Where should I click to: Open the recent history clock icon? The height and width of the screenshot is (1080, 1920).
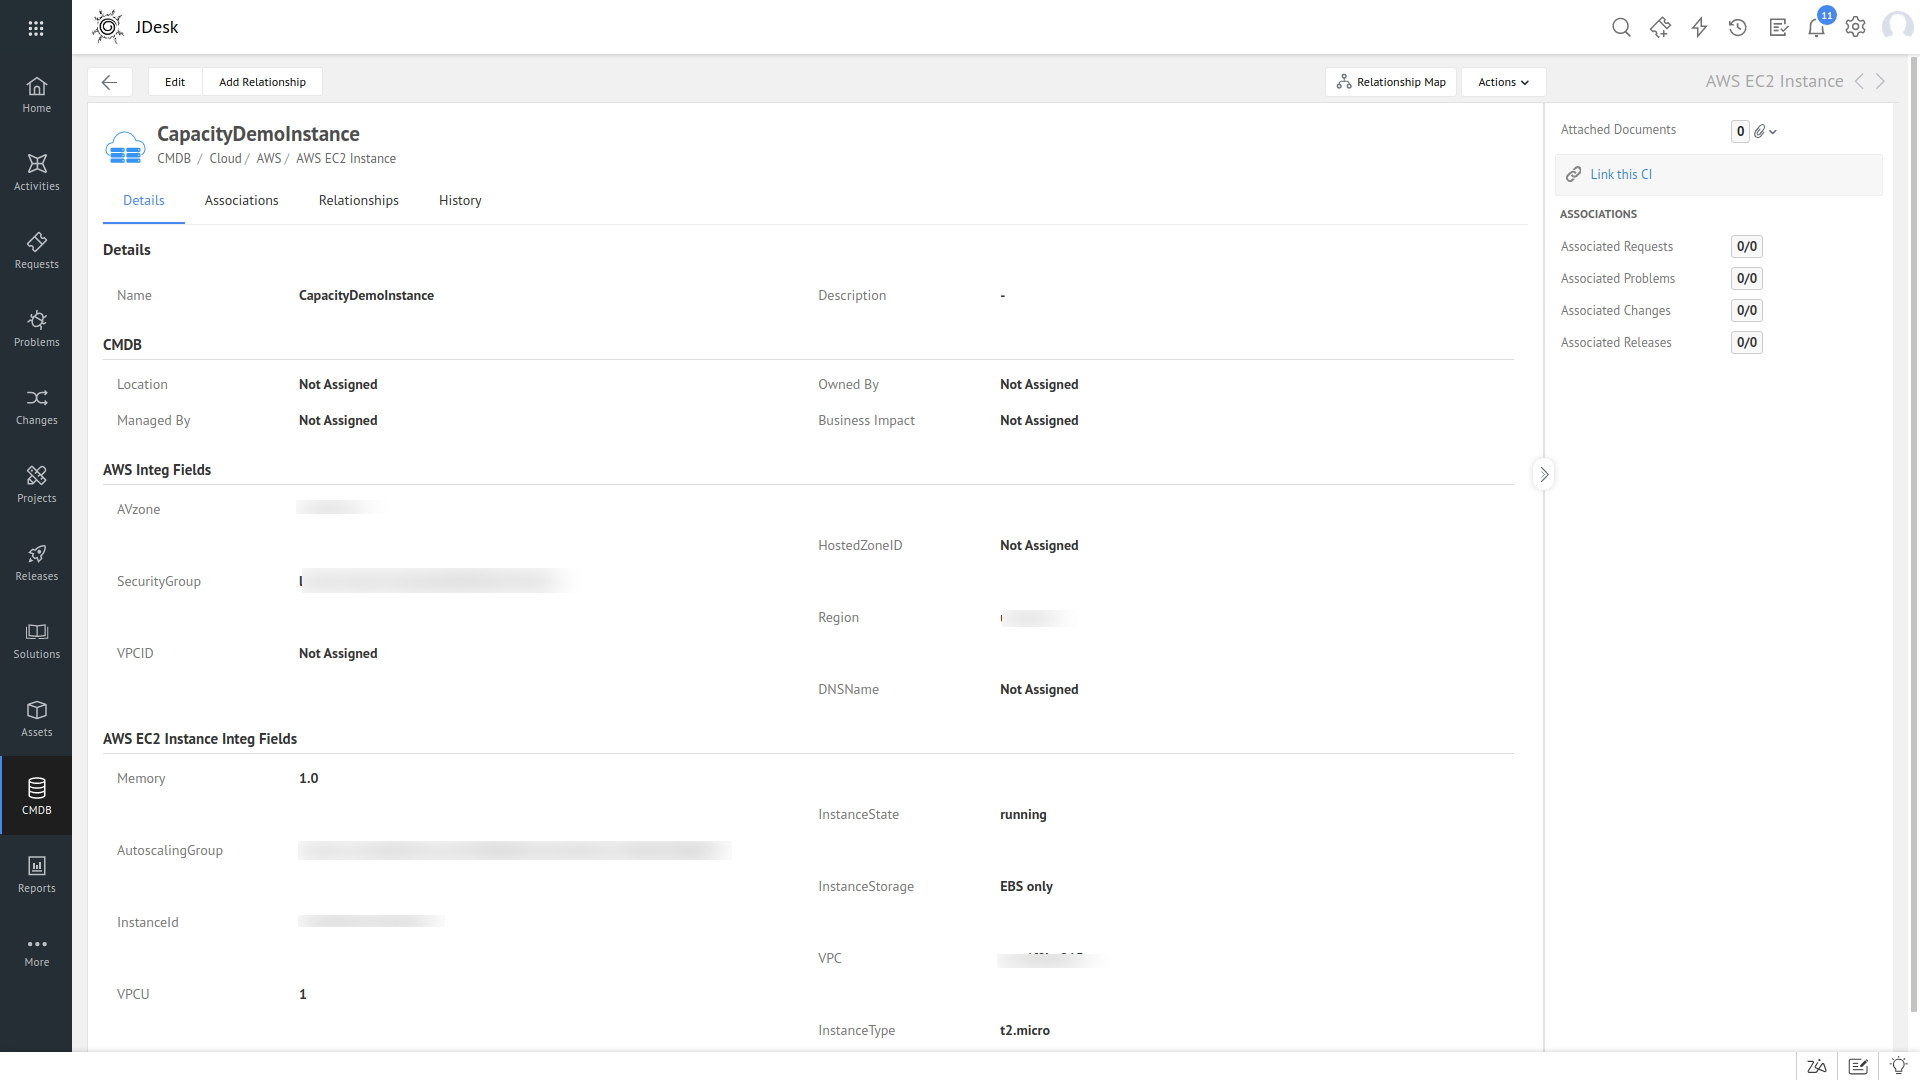[x=1738, y=28]
